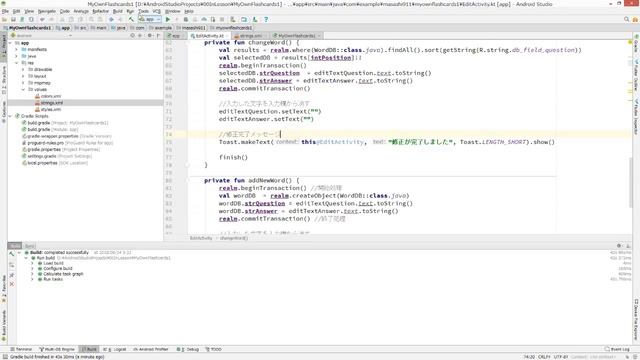640x360 pixels.
Task: Open the Build menu
Action: pyautogui.click(x=118, y=11)
